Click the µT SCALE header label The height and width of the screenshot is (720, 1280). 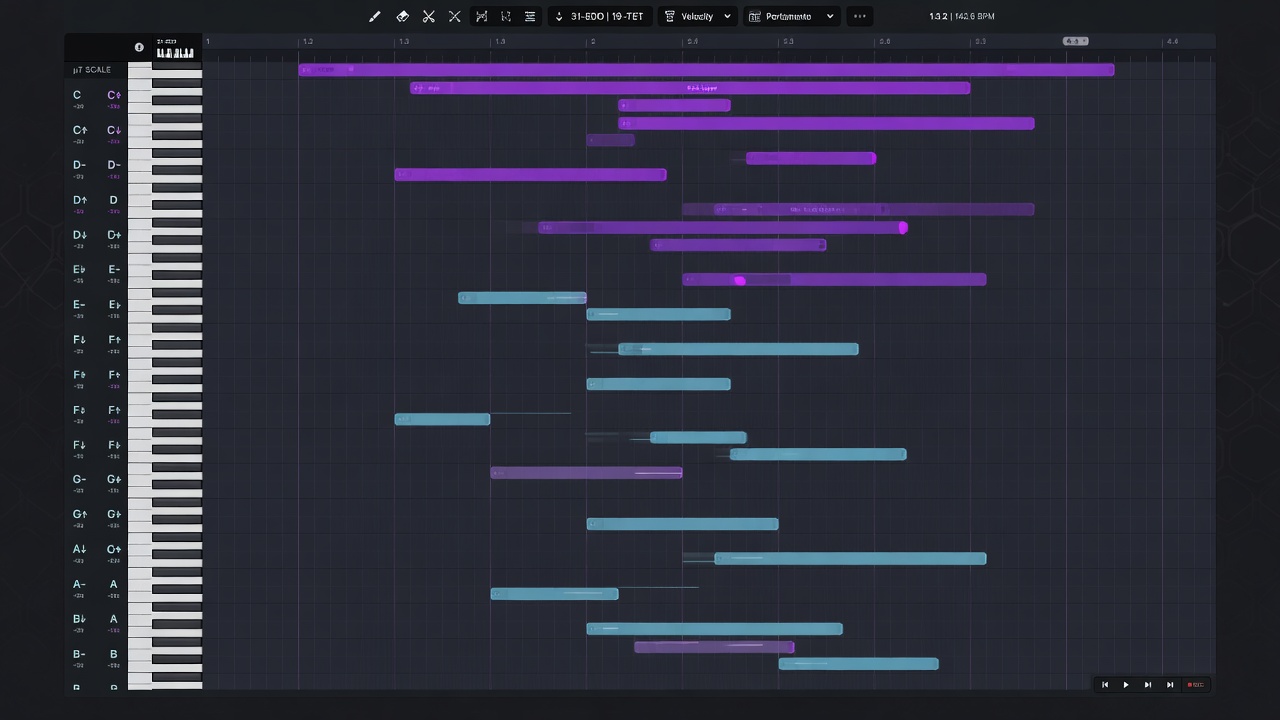(x=92, y=70)
